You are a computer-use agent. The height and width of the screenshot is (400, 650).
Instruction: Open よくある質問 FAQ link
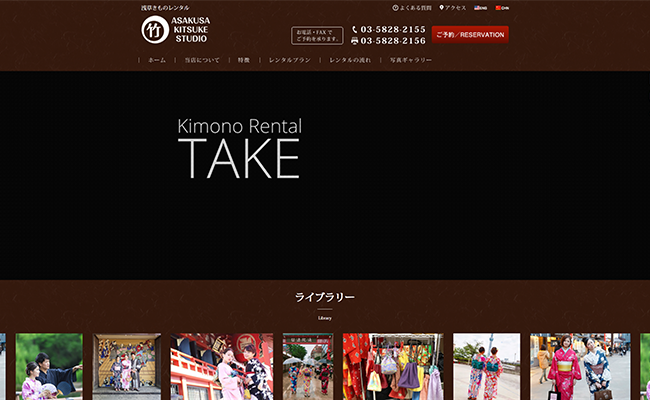(413, 7)
